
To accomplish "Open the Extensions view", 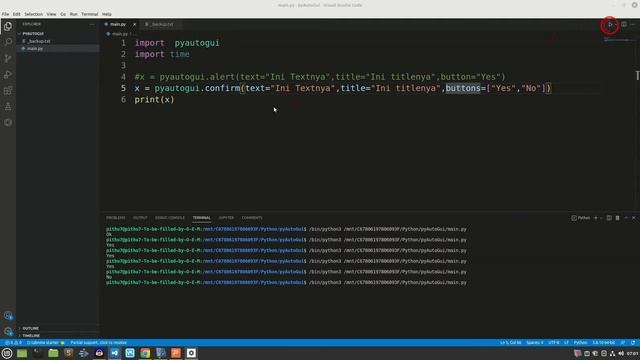I will coord(8,91).
